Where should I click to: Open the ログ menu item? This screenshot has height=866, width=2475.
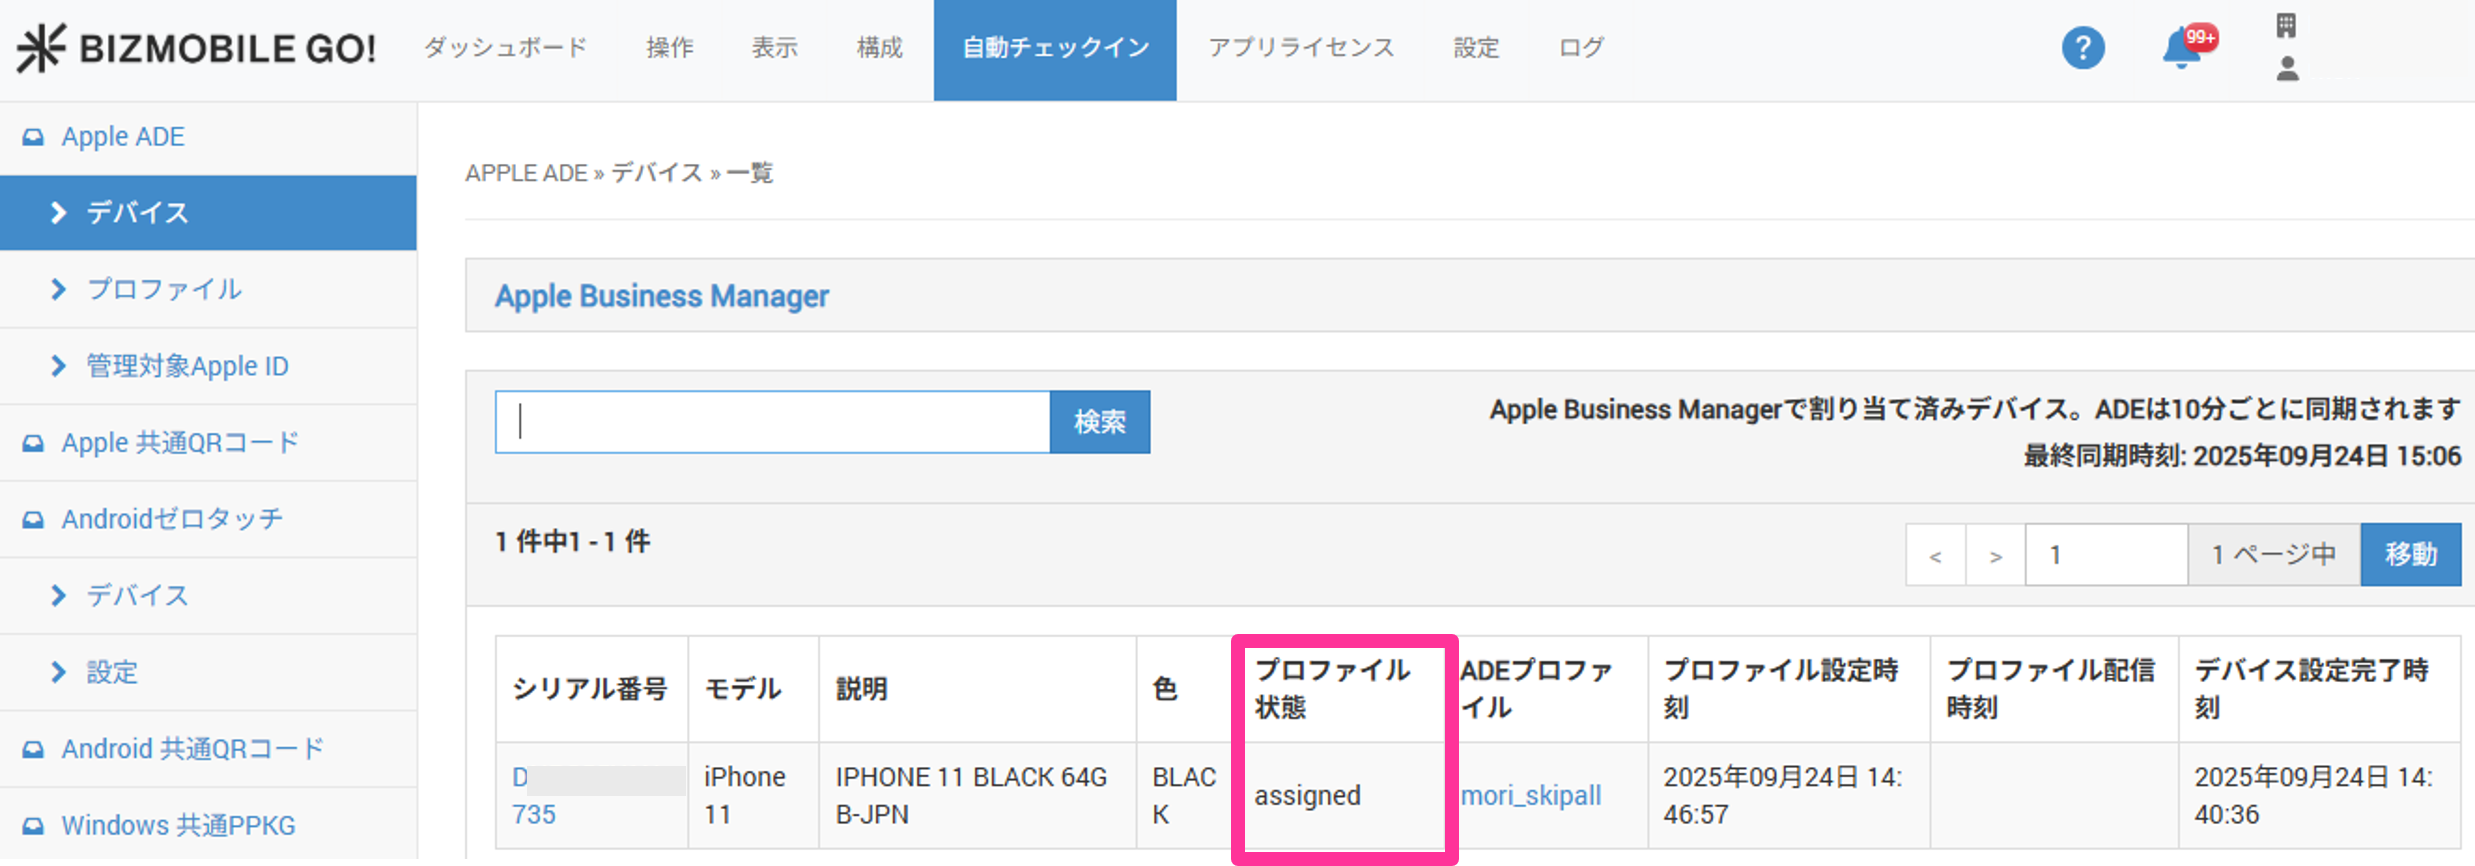(x=1581, y=48)
